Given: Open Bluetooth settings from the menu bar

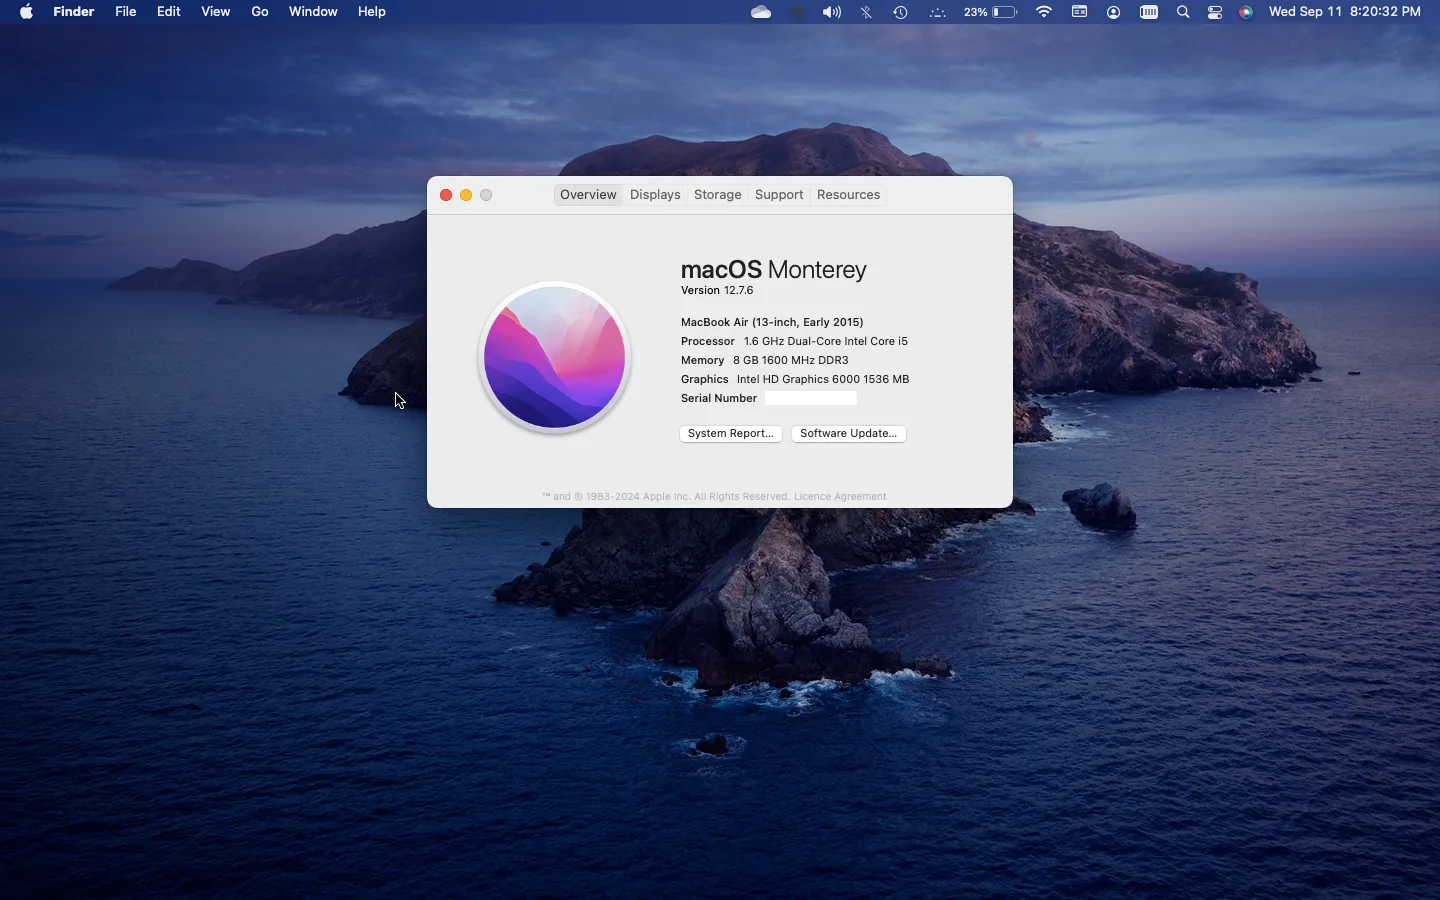Looking at the screenshot, I should coord(867,12).
